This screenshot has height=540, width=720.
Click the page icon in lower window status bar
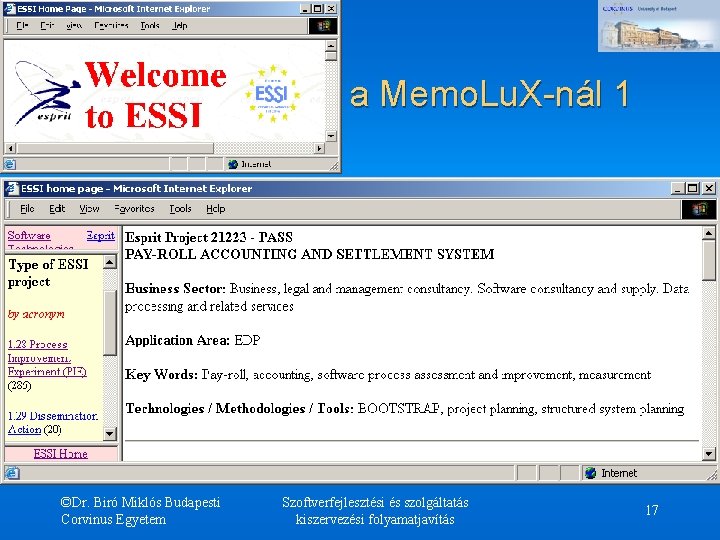point(12,473)
